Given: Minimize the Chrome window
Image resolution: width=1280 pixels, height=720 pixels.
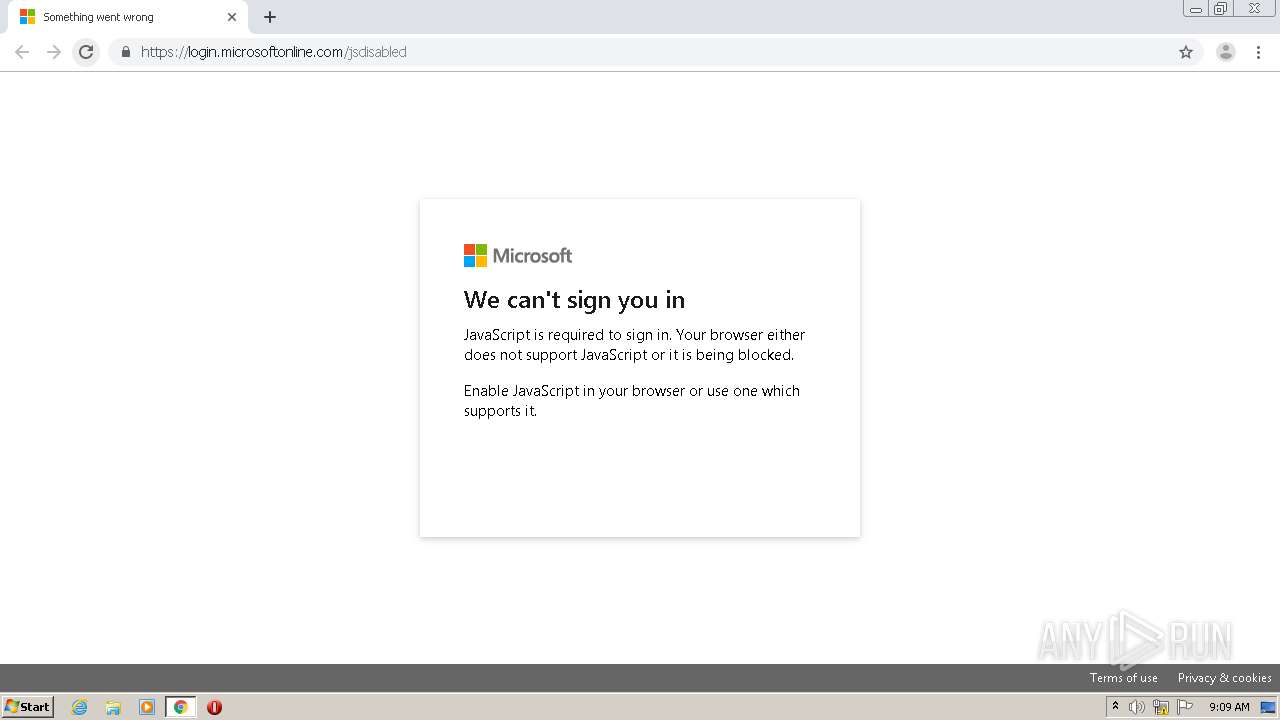Looking at the screenshot, I should 1195,9.
